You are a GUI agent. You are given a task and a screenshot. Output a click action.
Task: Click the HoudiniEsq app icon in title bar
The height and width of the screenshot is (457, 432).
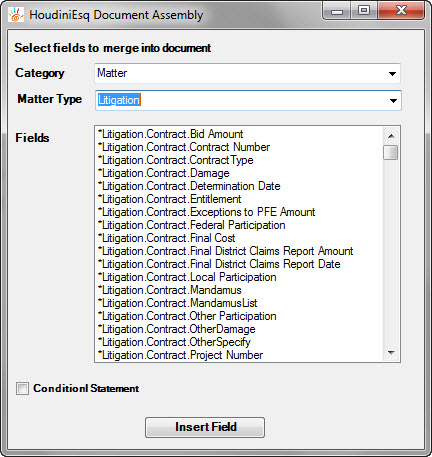click(x=16, y=15)
